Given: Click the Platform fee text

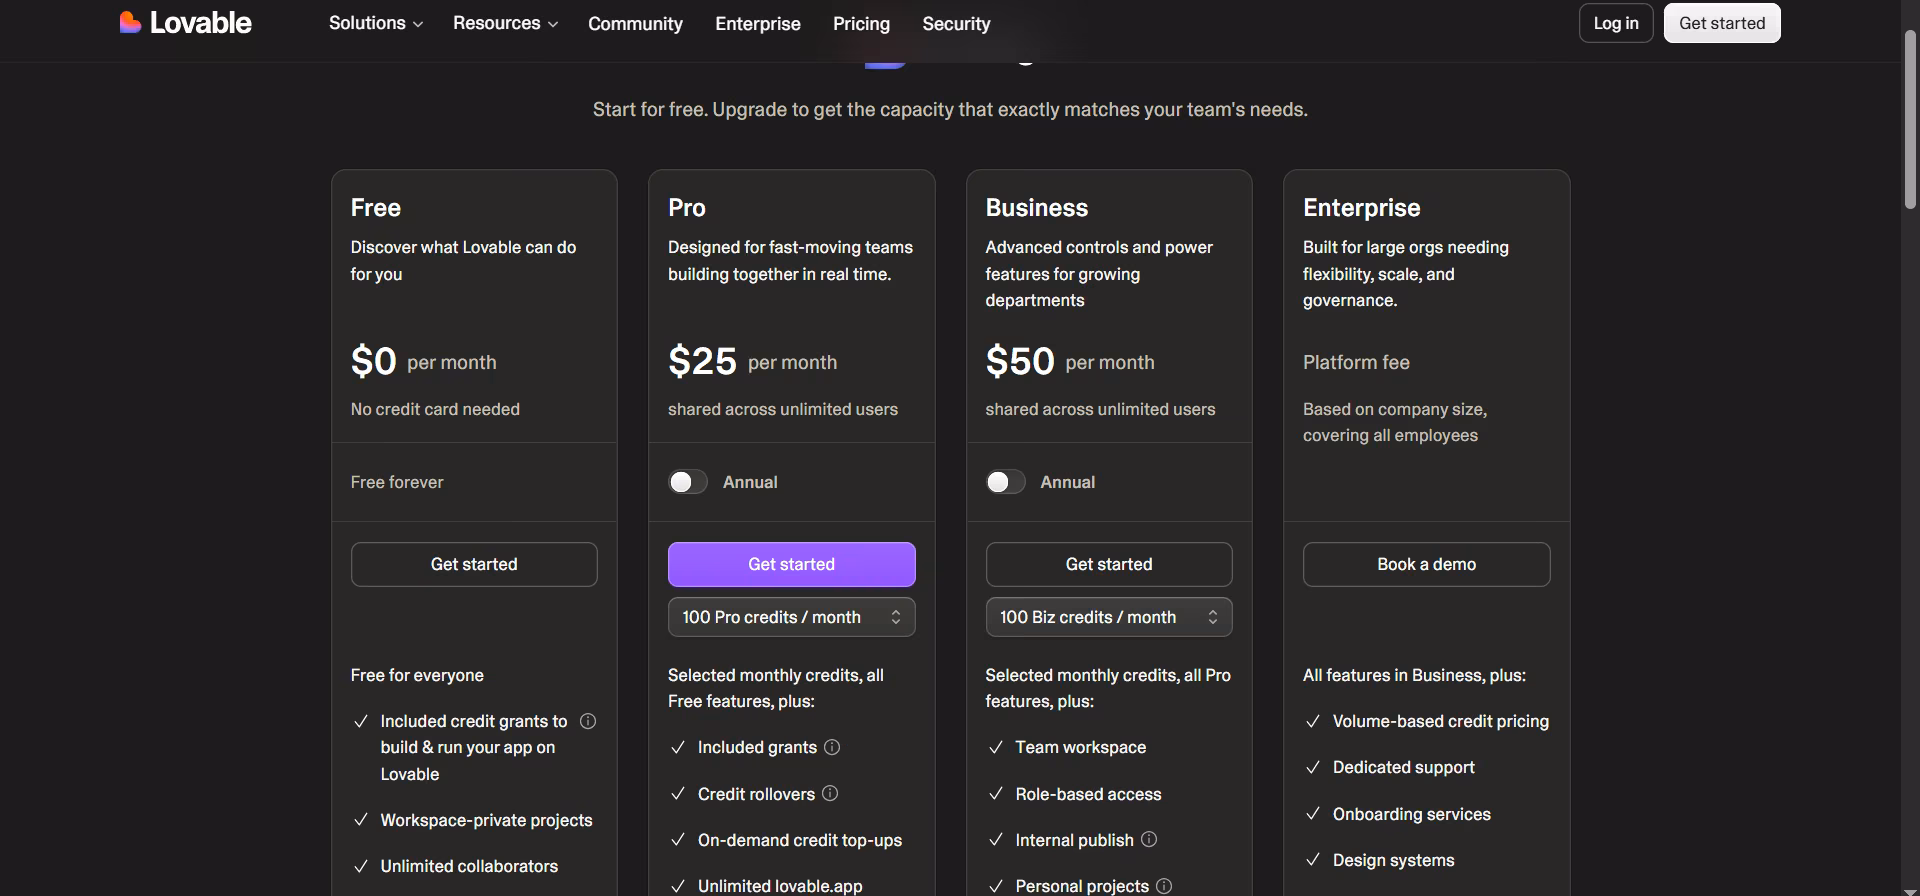Looking at the screenshot, I should click(1356, 362).
